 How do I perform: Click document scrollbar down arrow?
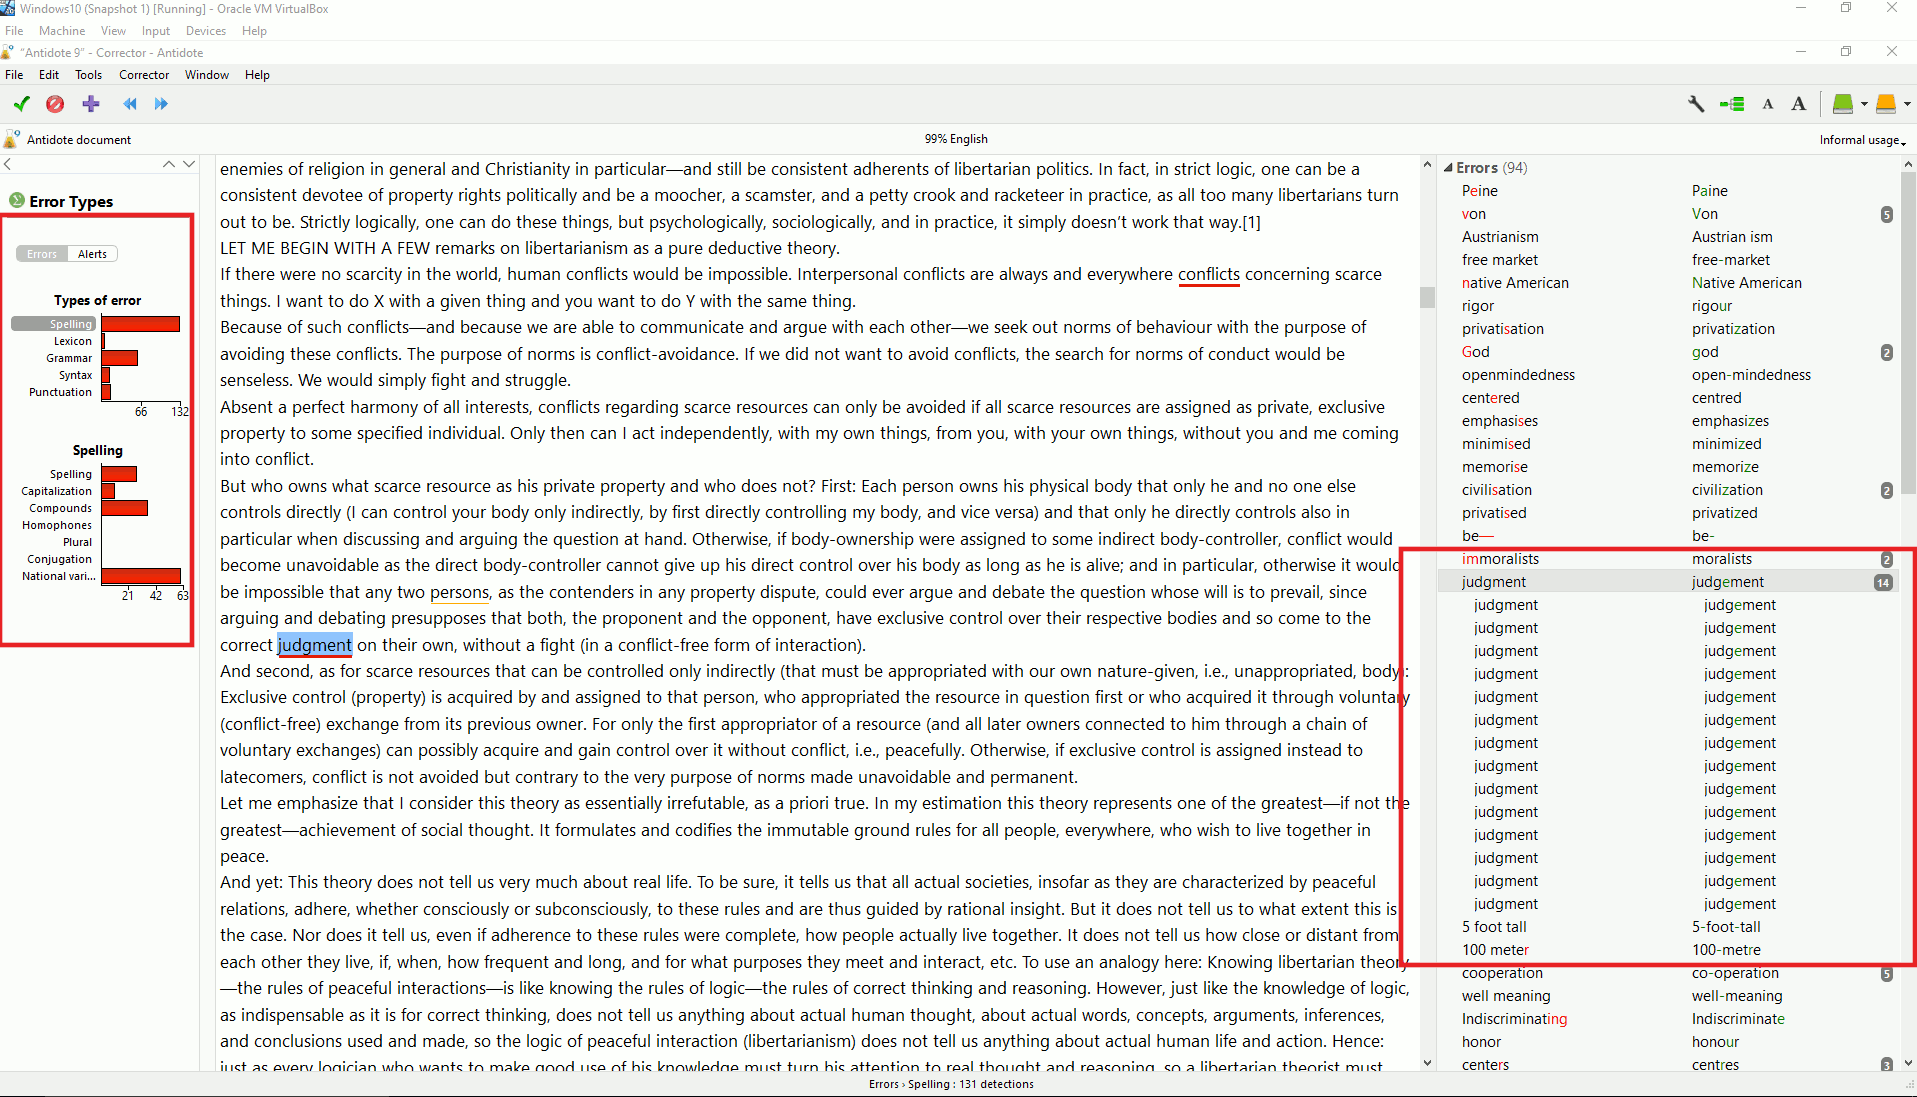[1427, 1063]
